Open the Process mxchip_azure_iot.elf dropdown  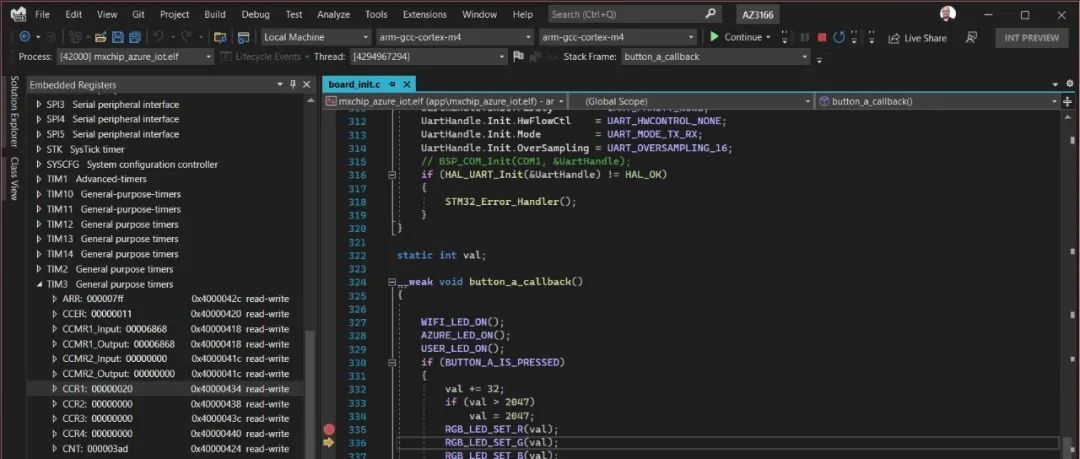point(136,57)
